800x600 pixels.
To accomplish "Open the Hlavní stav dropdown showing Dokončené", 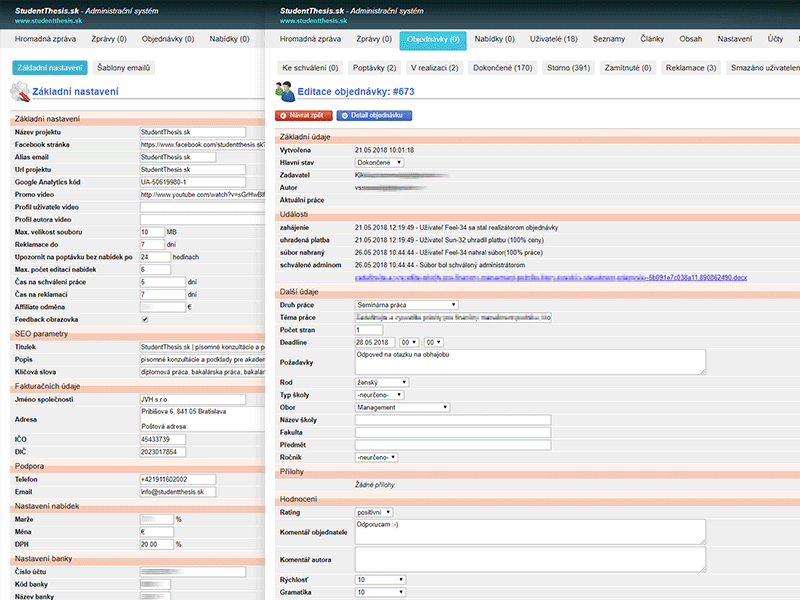I will click(x=379, y=163).
